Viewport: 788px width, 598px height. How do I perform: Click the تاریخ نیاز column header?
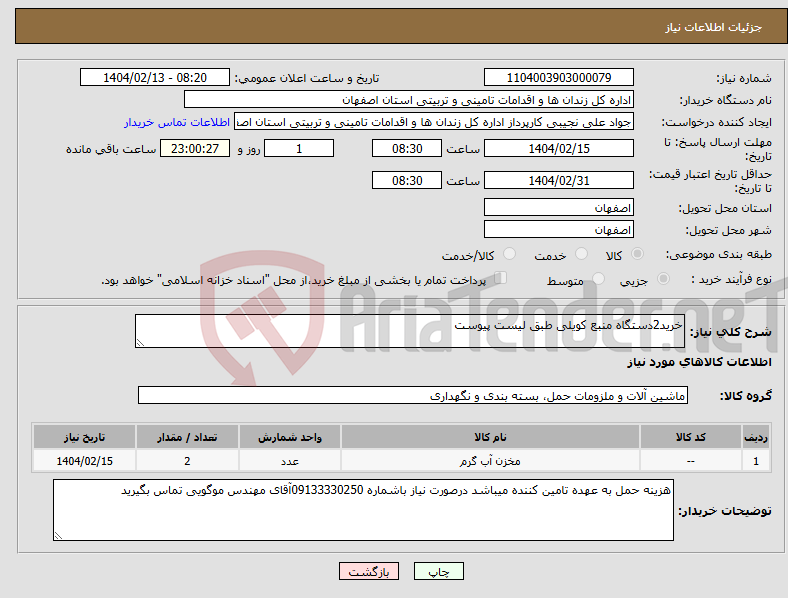point(84,437)
